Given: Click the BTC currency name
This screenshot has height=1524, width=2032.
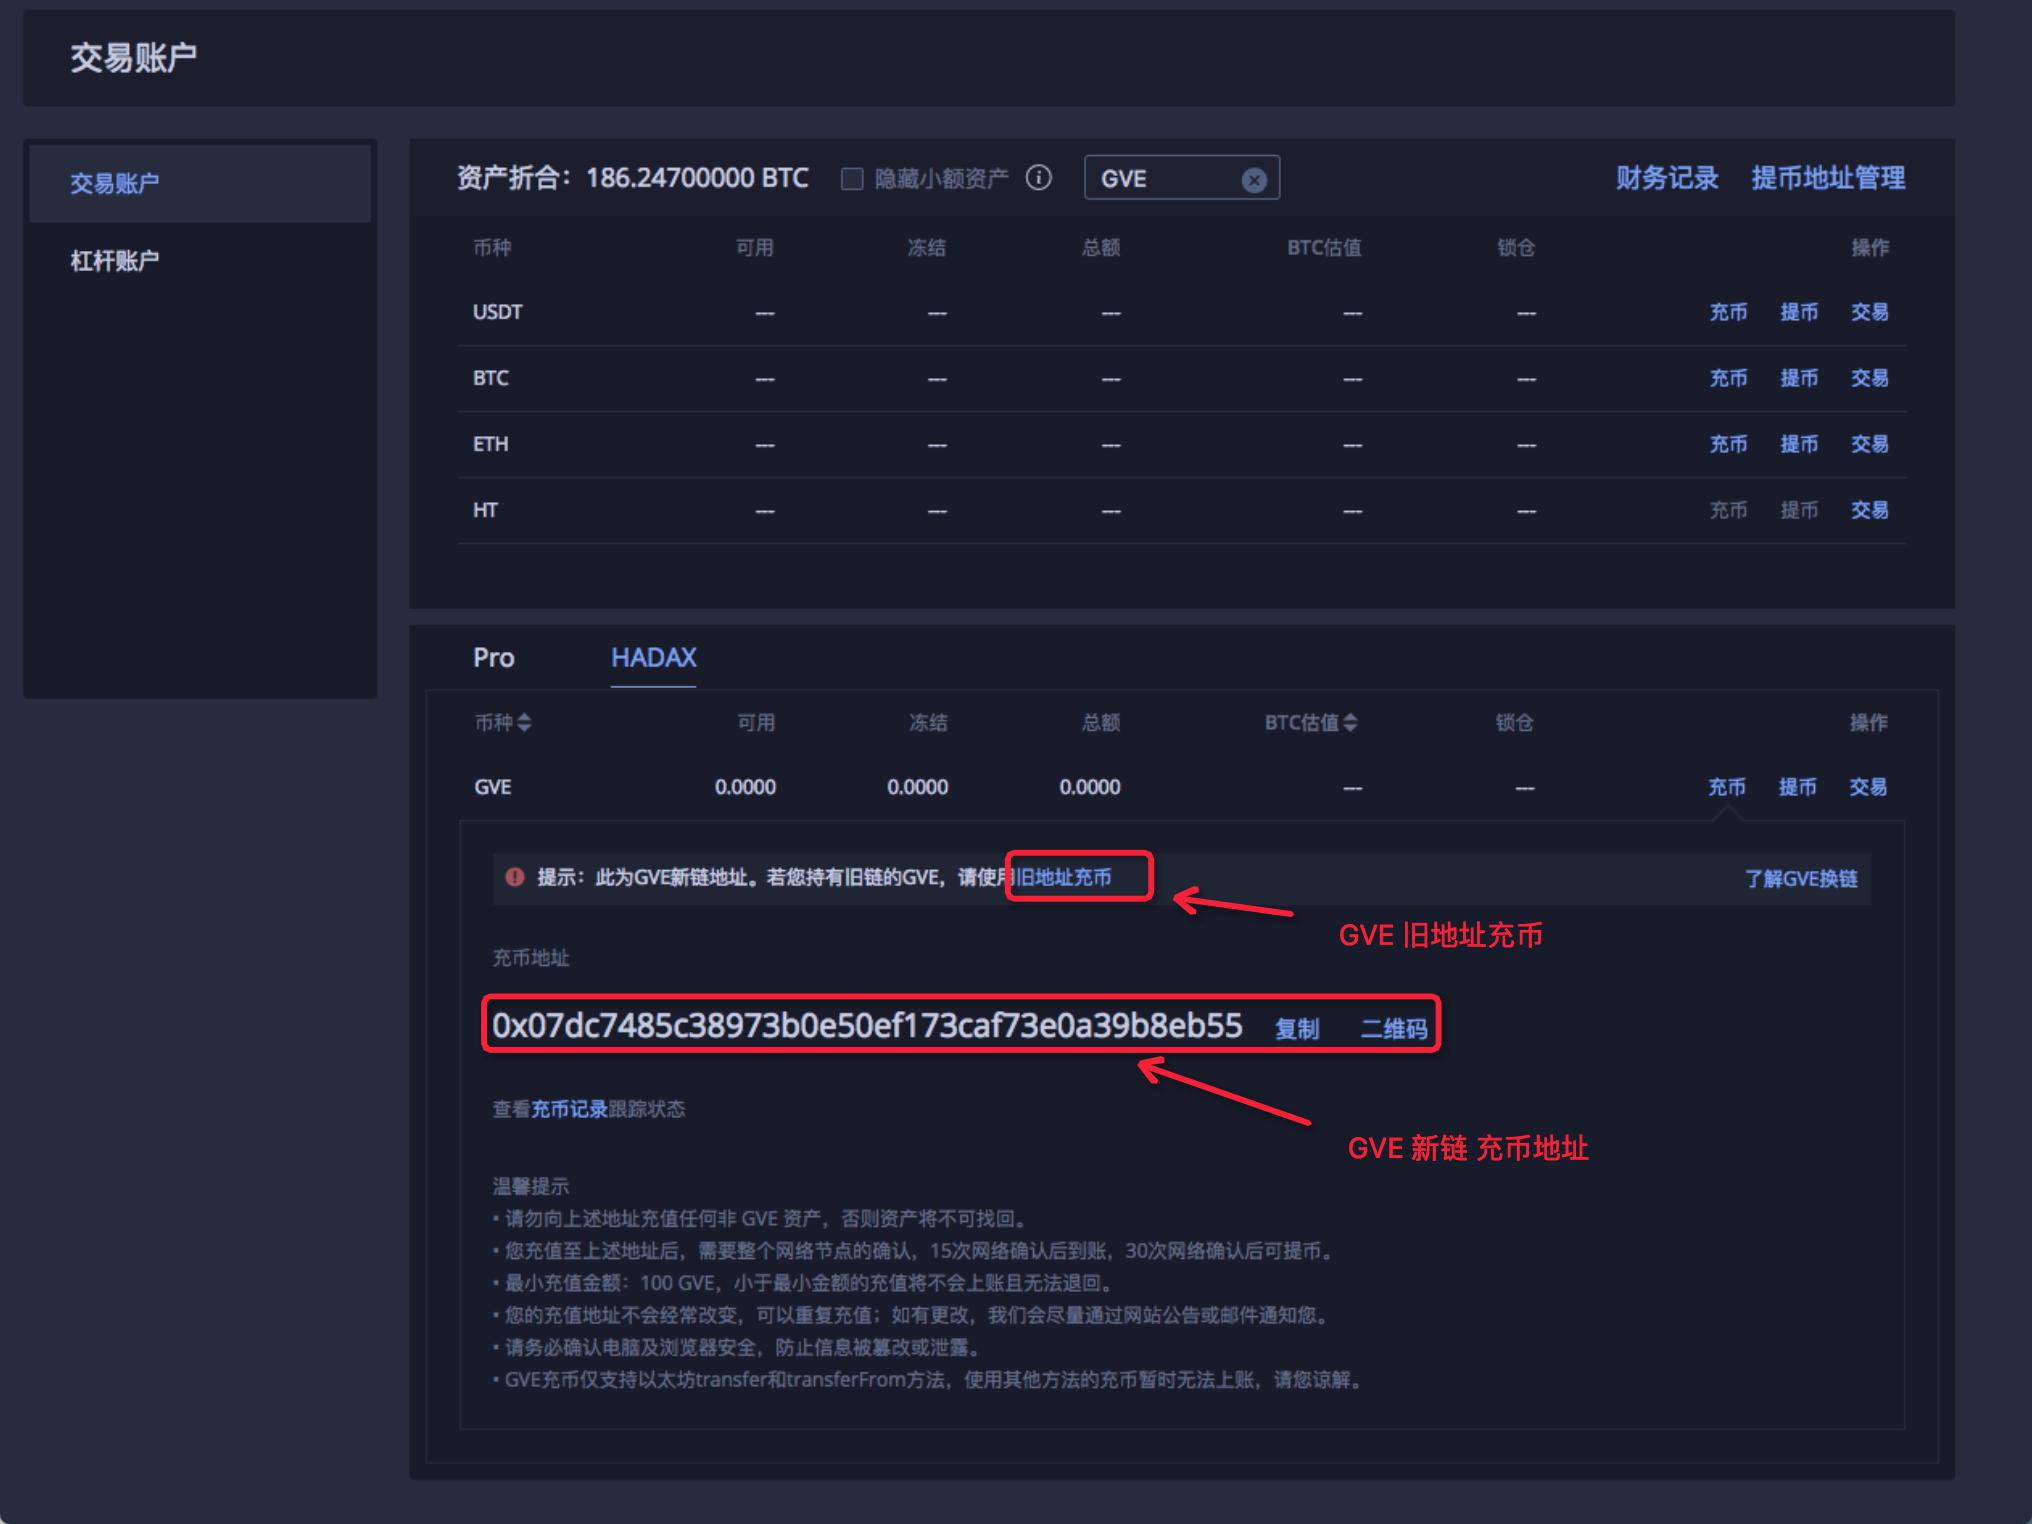Looking at the screenshot, I should tap(490, 378).
